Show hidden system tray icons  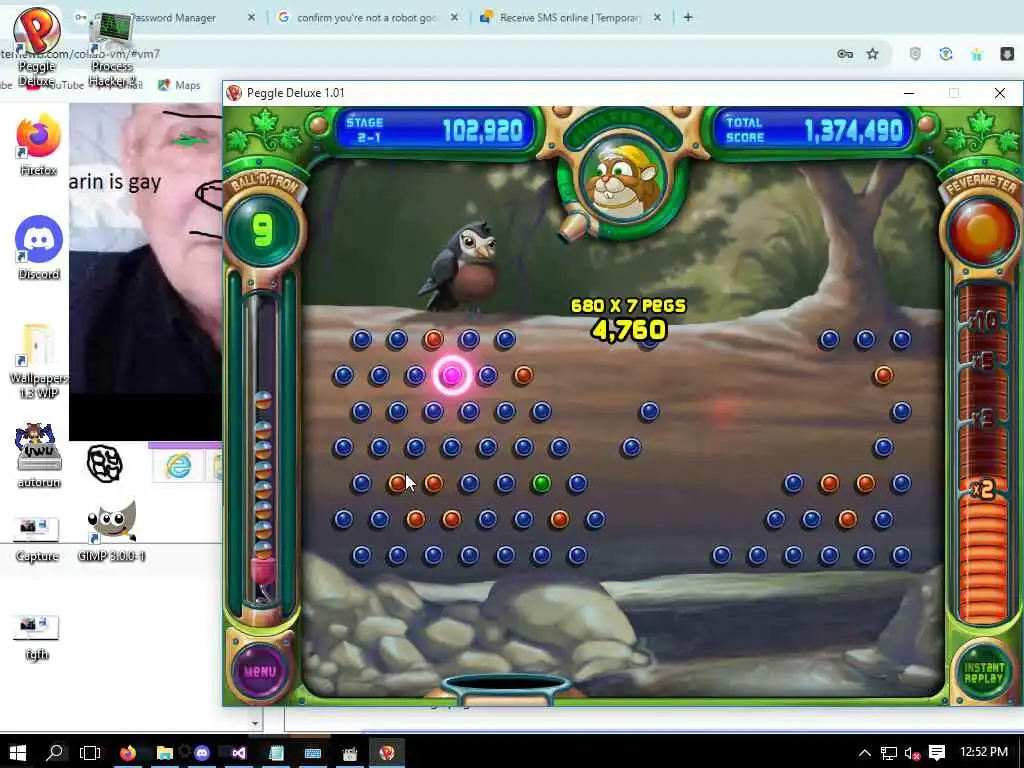tap(865, 753)
